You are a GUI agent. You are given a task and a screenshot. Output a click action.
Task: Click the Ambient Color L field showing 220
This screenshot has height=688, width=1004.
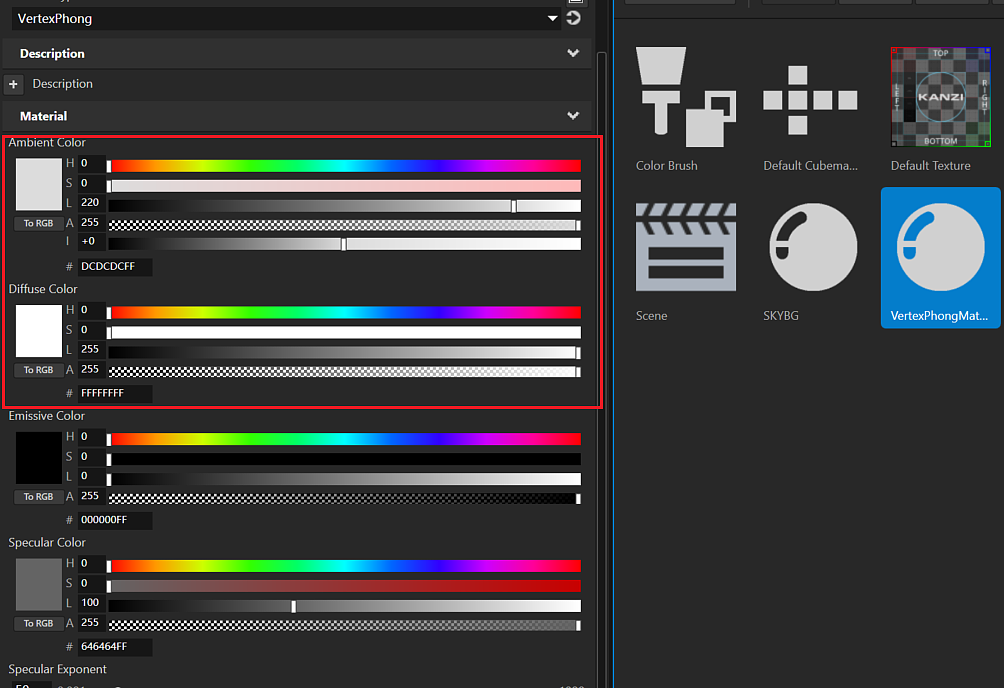click(92, 202)
